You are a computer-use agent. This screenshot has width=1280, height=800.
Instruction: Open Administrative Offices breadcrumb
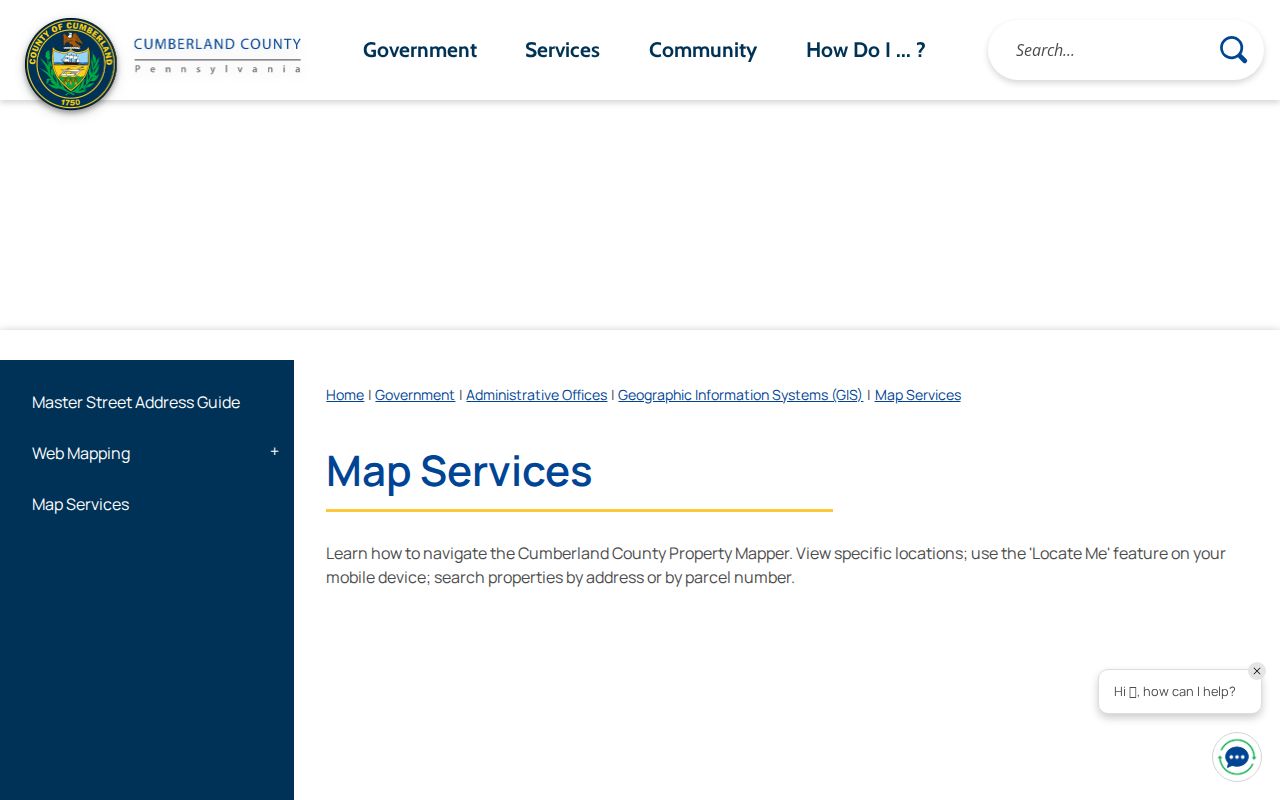537,395
